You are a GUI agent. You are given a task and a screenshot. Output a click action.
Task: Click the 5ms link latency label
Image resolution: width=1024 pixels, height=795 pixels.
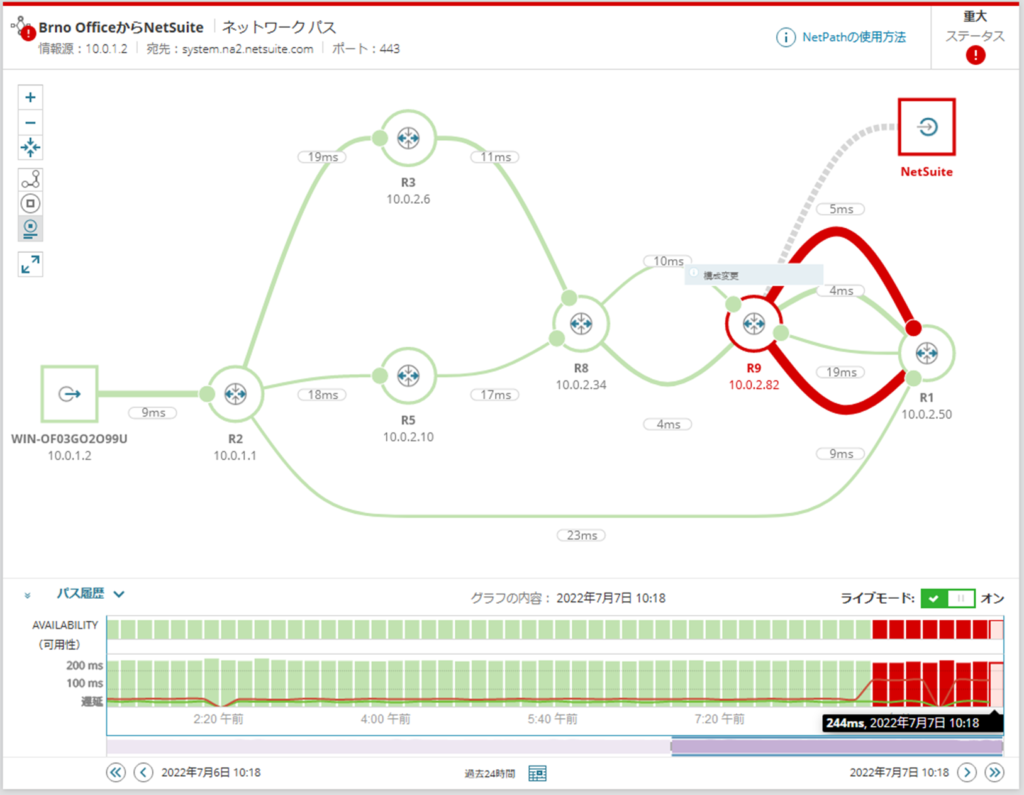pyautogui.click(x=840, y=209)
